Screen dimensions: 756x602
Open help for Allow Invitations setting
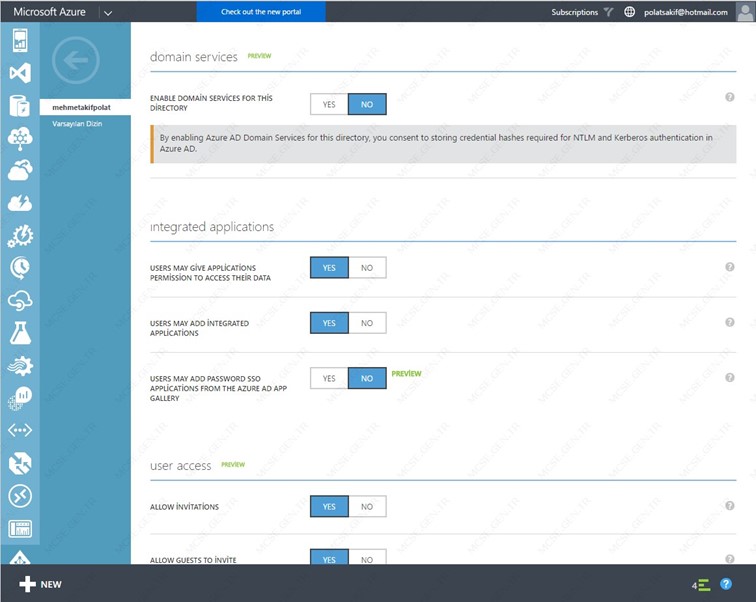click(x=729, y=506)
